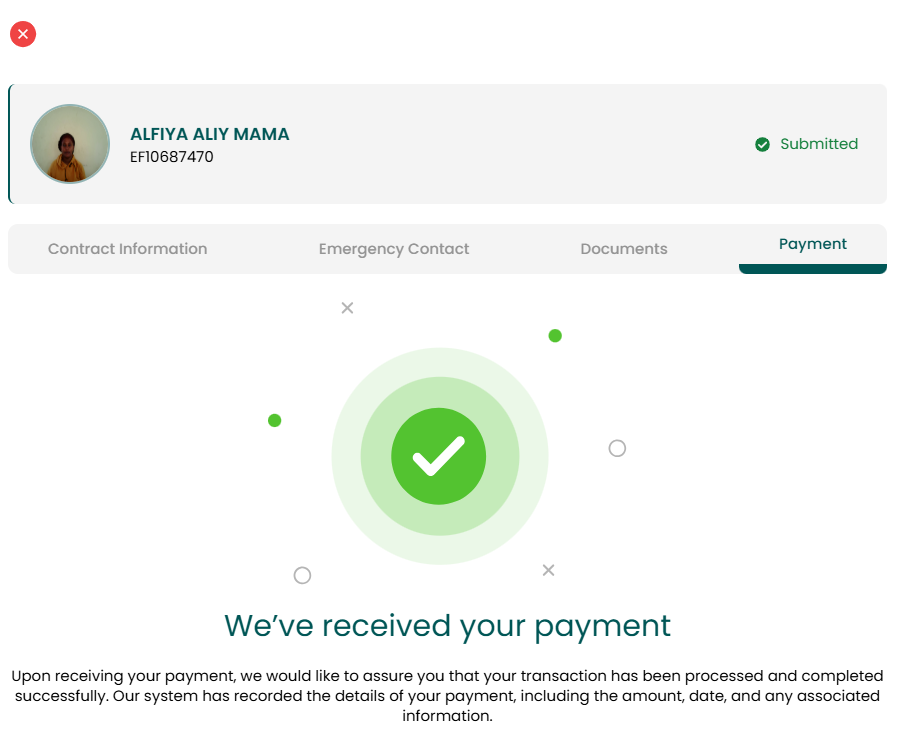The image size is (903, 742).
Task: Click the large green checkmark success icon
Action: click(439, 456)
